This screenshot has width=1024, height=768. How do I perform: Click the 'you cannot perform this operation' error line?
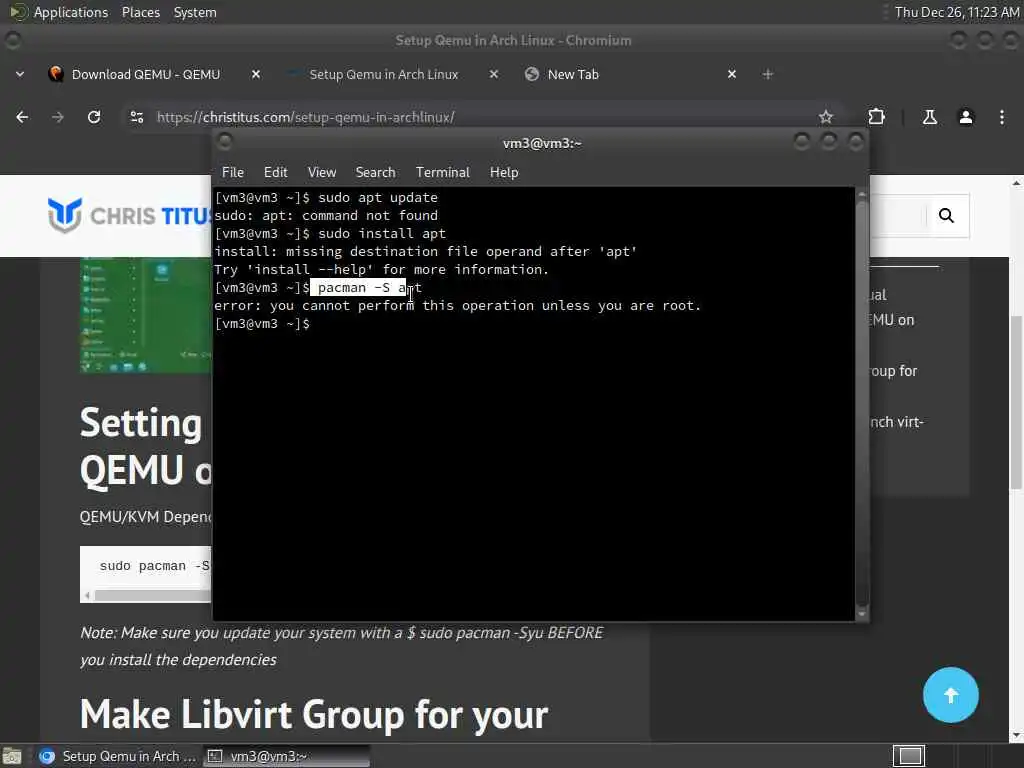tap(457, 306)
